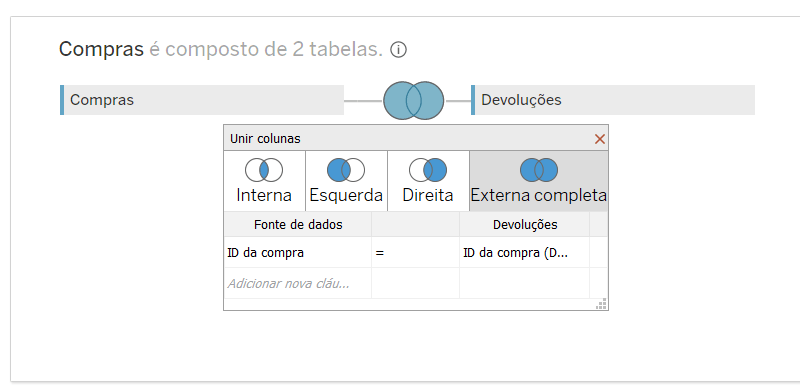Select the Direita join Venn icon
800x392 pixels.
coord(428,170)
